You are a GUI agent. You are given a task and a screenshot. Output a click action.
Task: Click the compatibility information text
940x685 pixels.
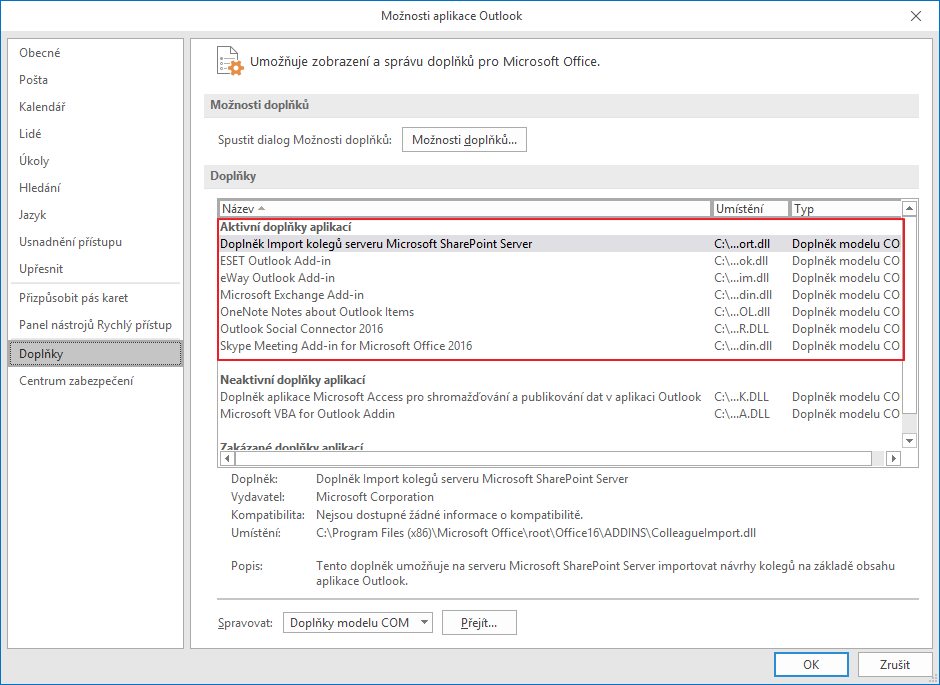click(x=450, y=515)
